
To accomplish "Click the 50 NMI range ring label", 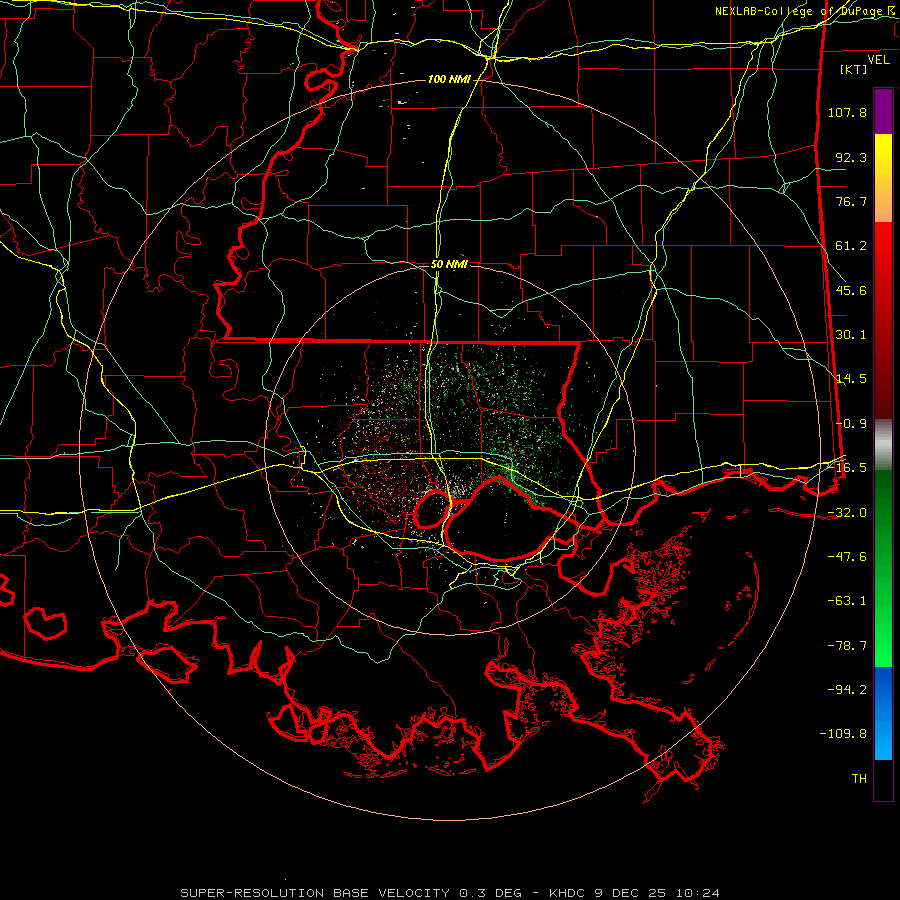I will point(449,265).
